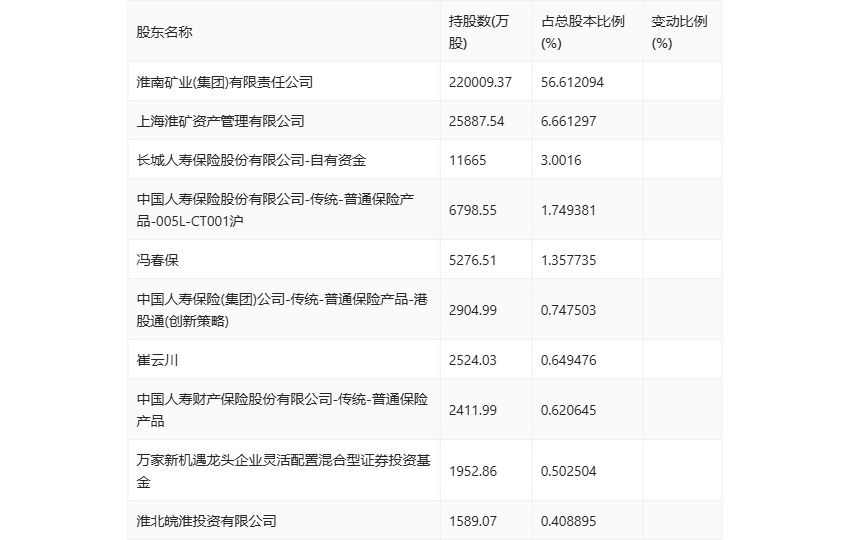Select shareholder 上海淮矿资产管理有限公司
This screenshot has height=540, width=850.
pos(220,121)
